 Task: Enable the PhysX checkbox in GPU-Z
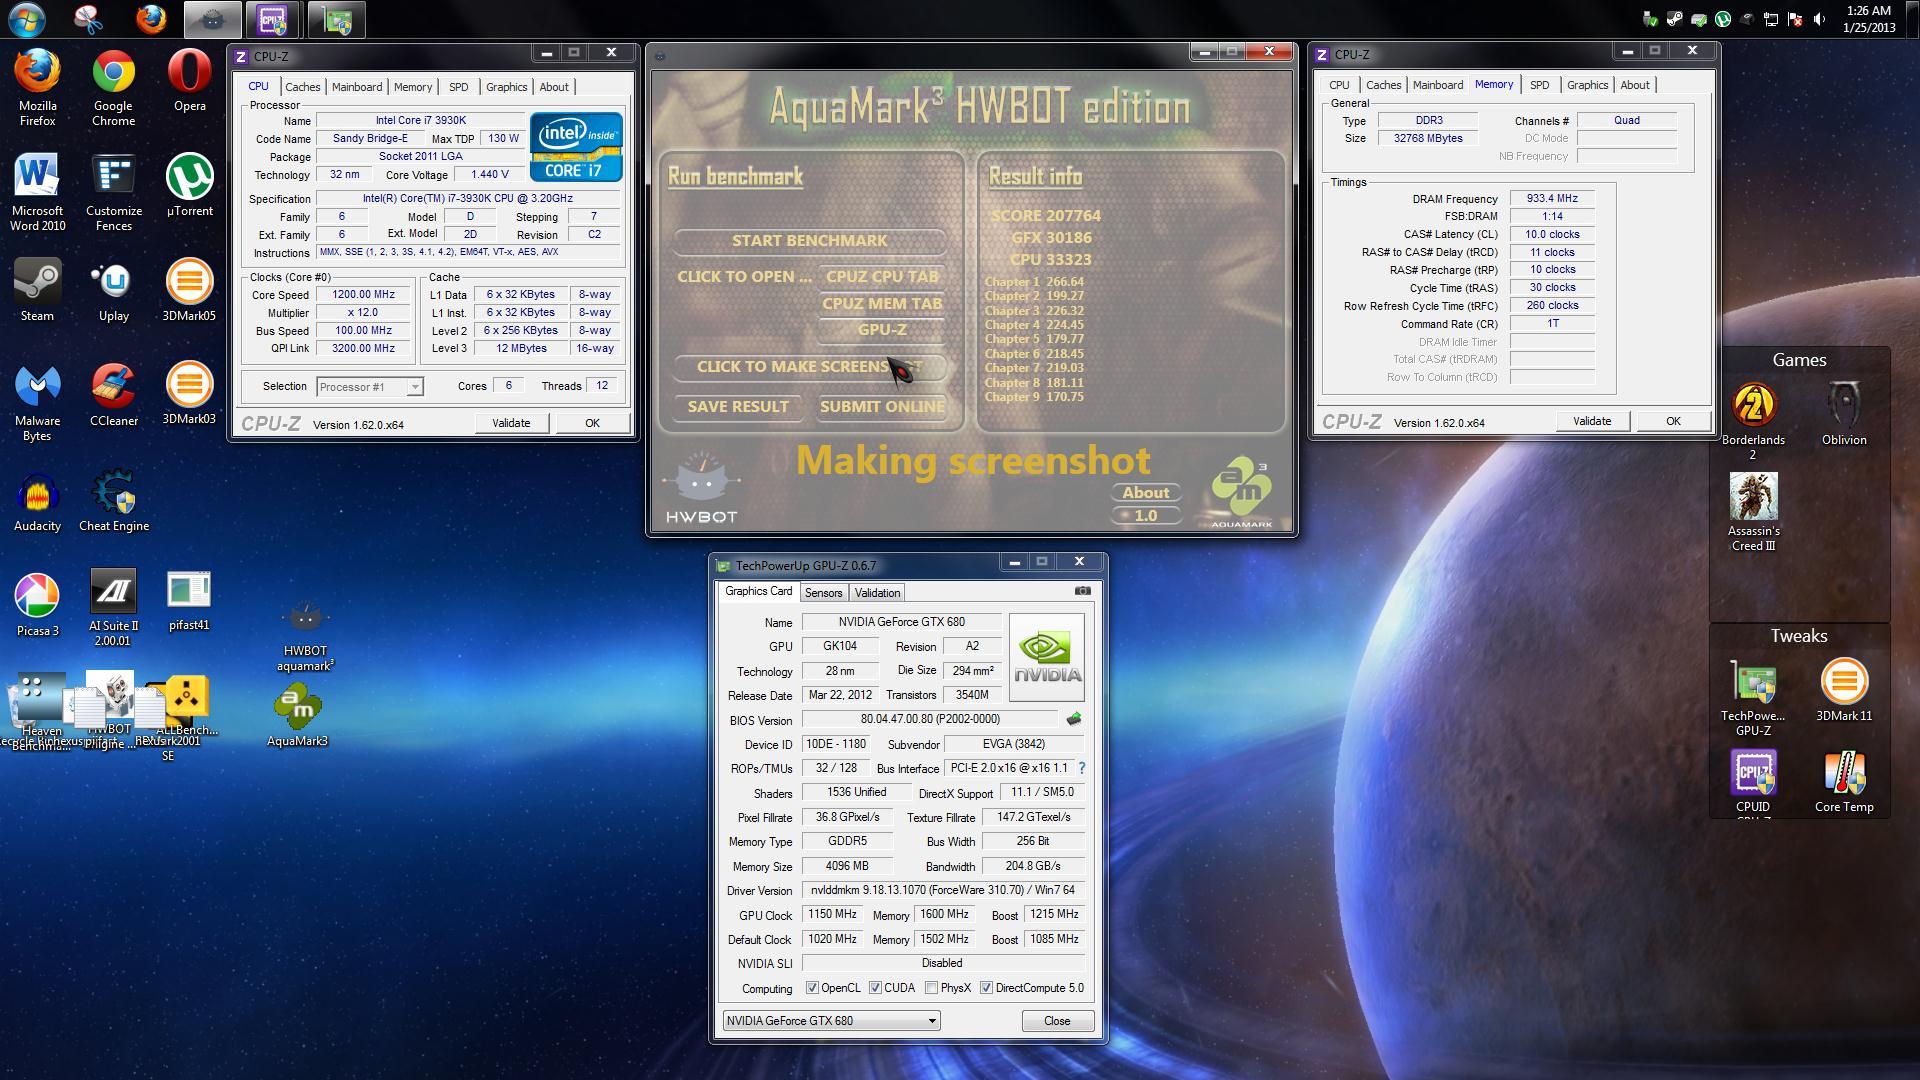pyautogui.click(x=931, y=988)
